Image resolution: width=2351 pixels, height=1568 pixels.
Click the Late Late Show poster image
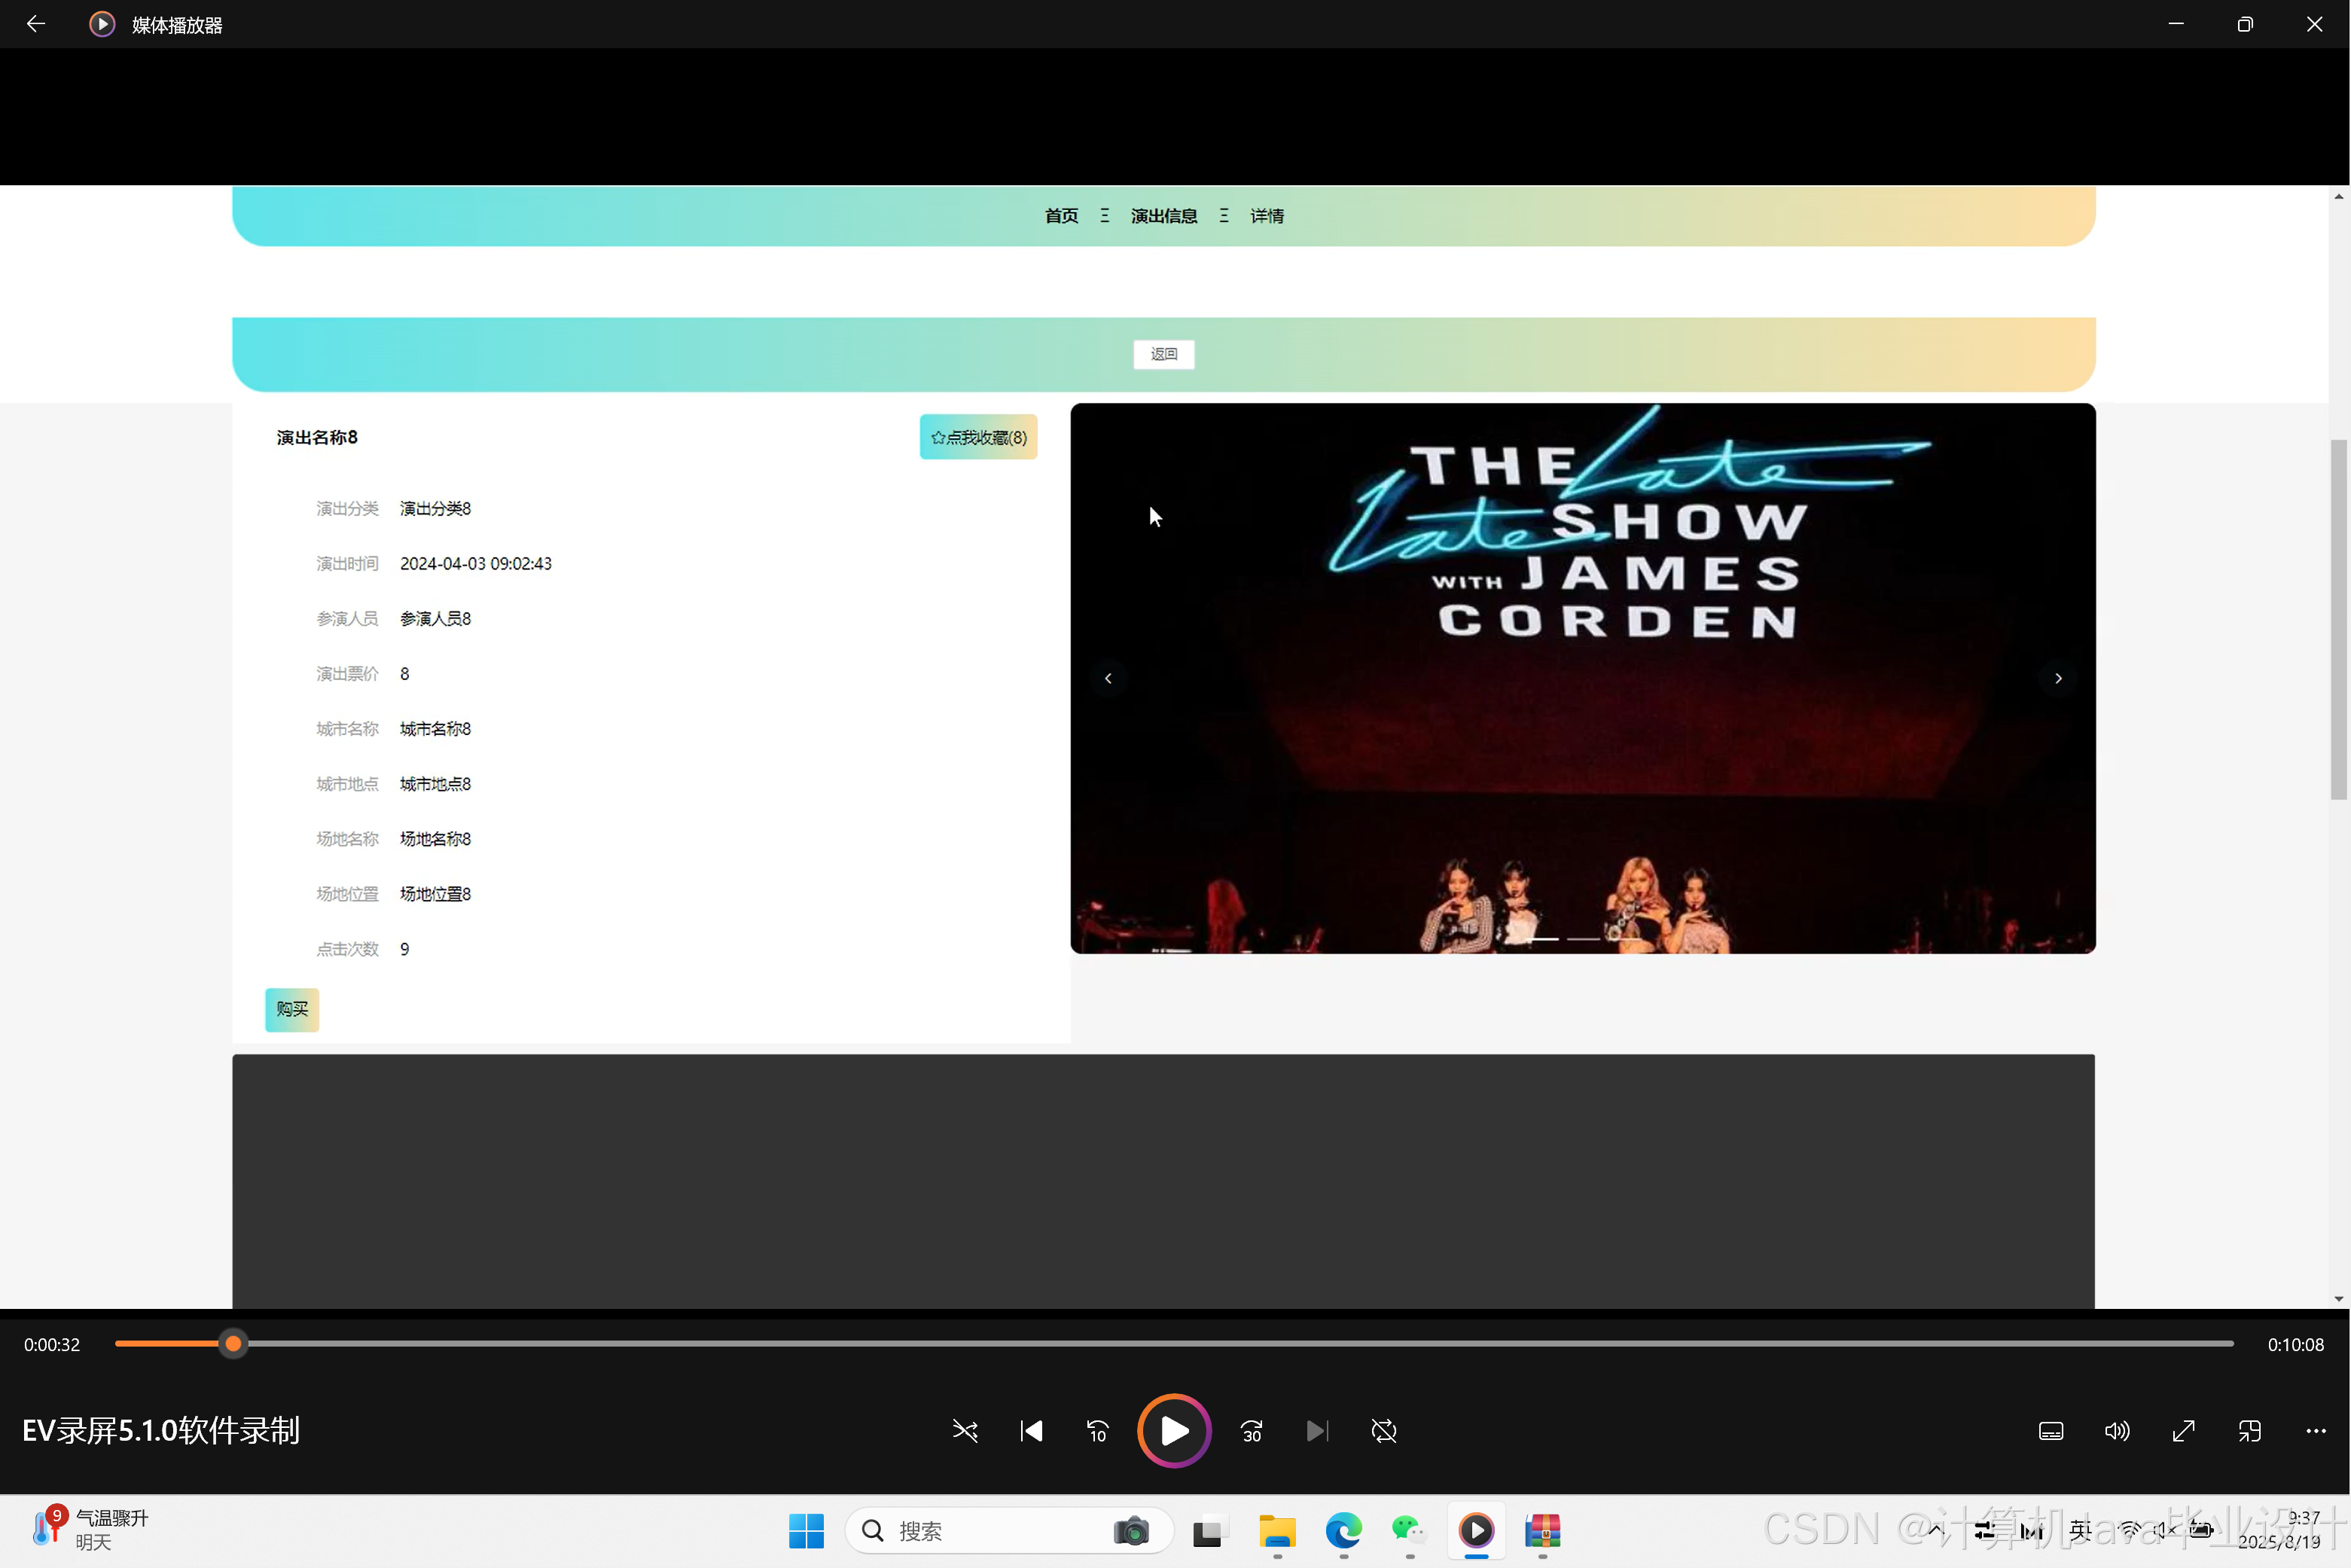pyautogui.click(x=1583, y=678)
